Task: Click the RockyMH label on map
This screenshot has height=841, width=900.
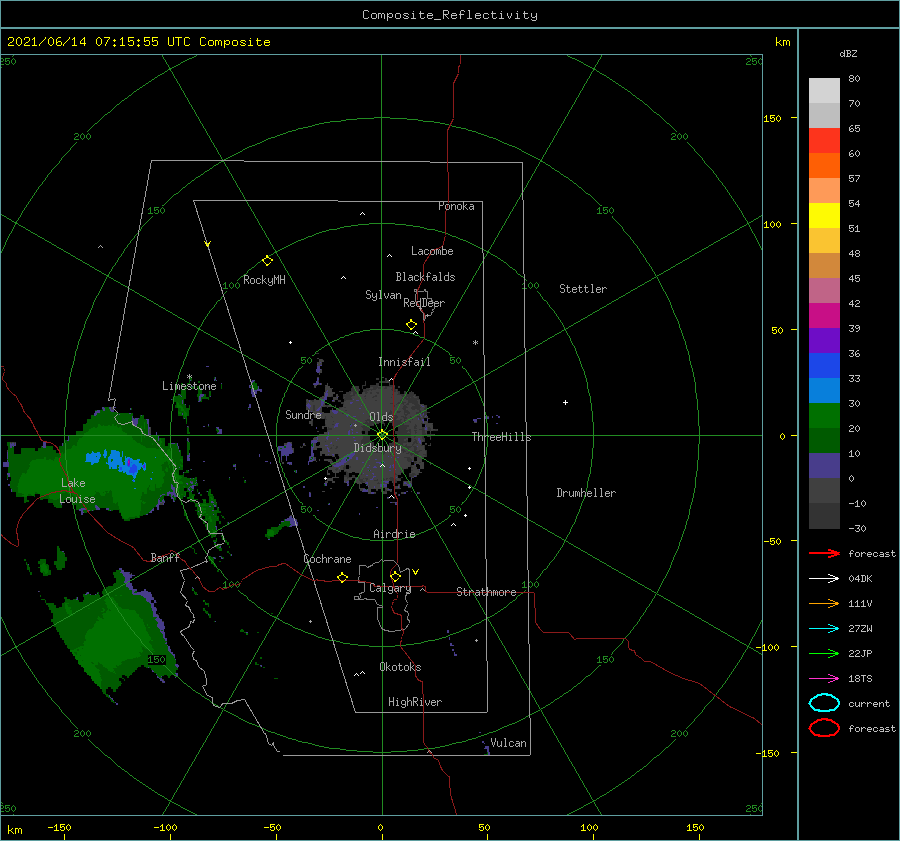Action: coord(264,280)
